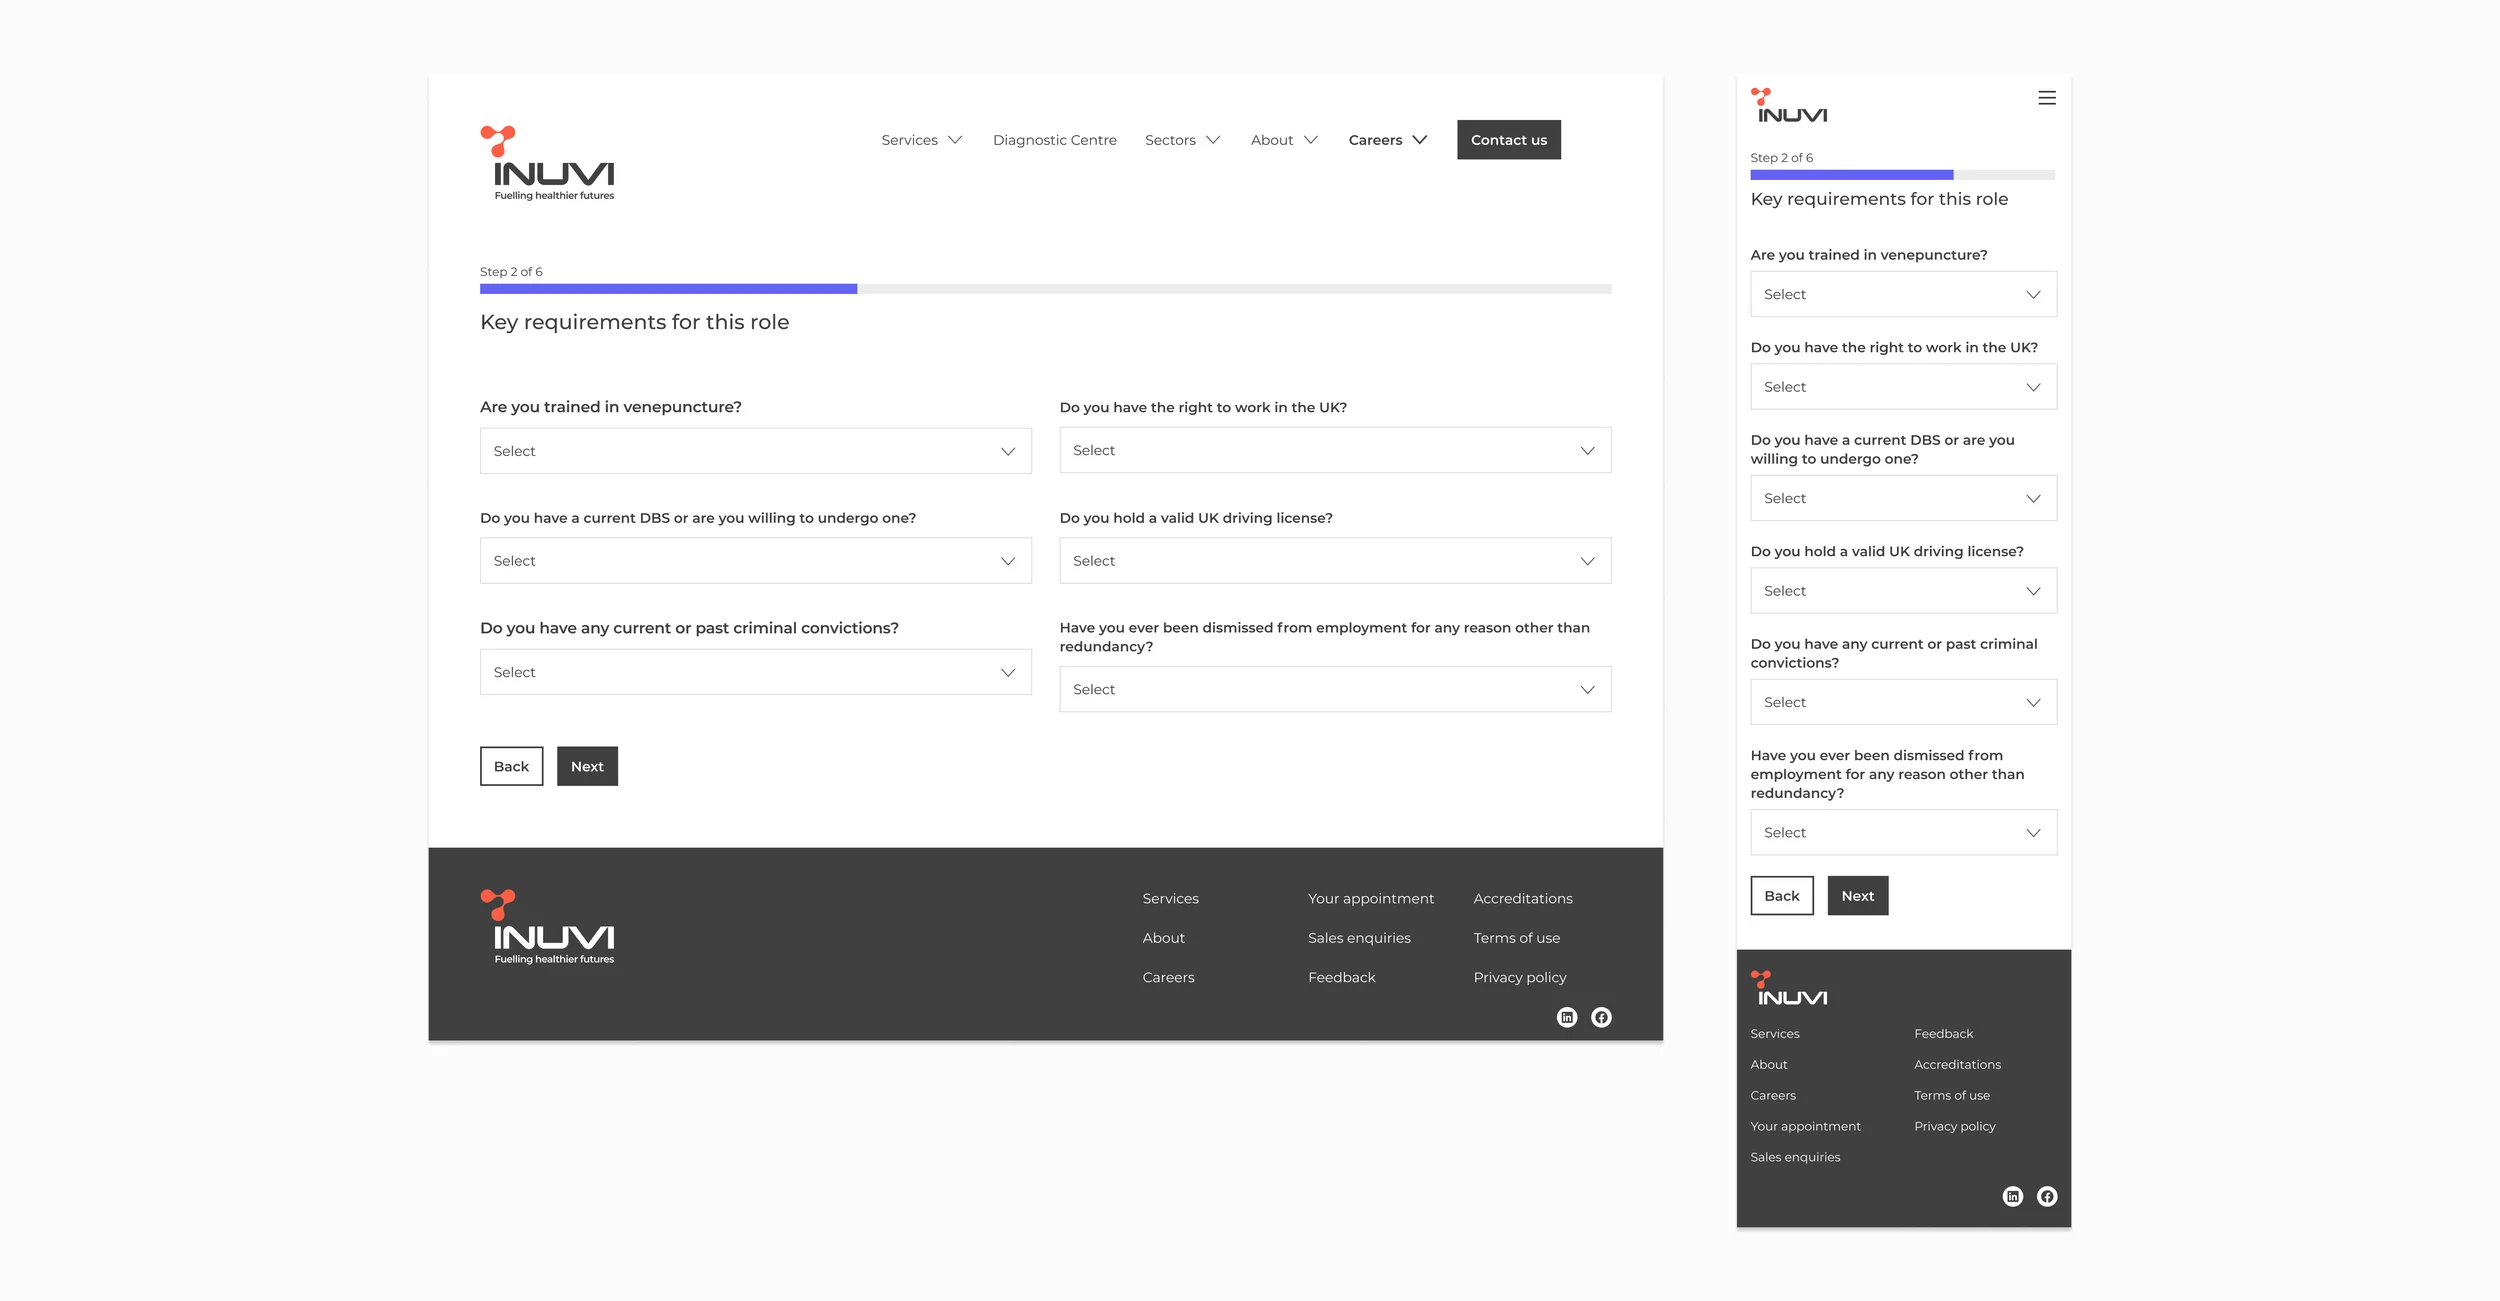Open Accreditations link in mobile footer
The height and width of the screenshot is (1301, 2500).
tap(1957, 1065)
